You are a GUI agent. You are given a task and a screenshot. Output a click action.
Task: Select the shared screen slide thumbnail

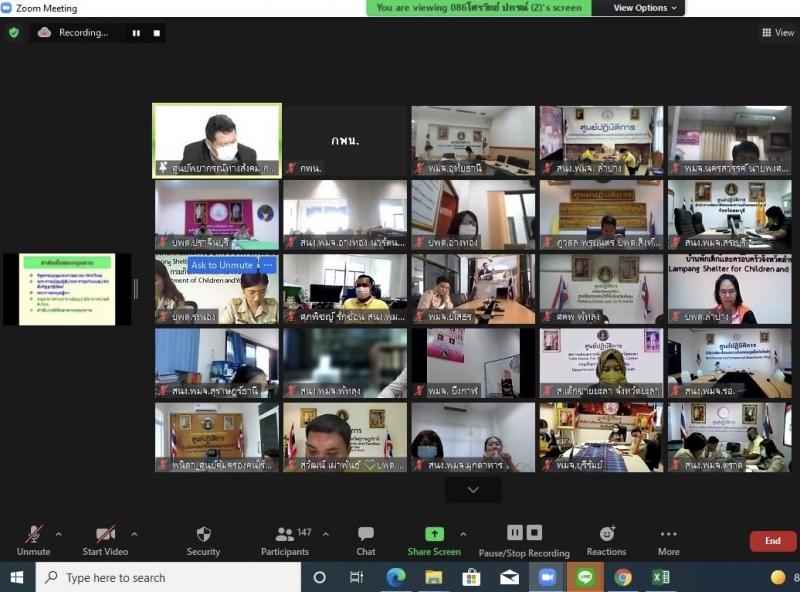[67, 289]
